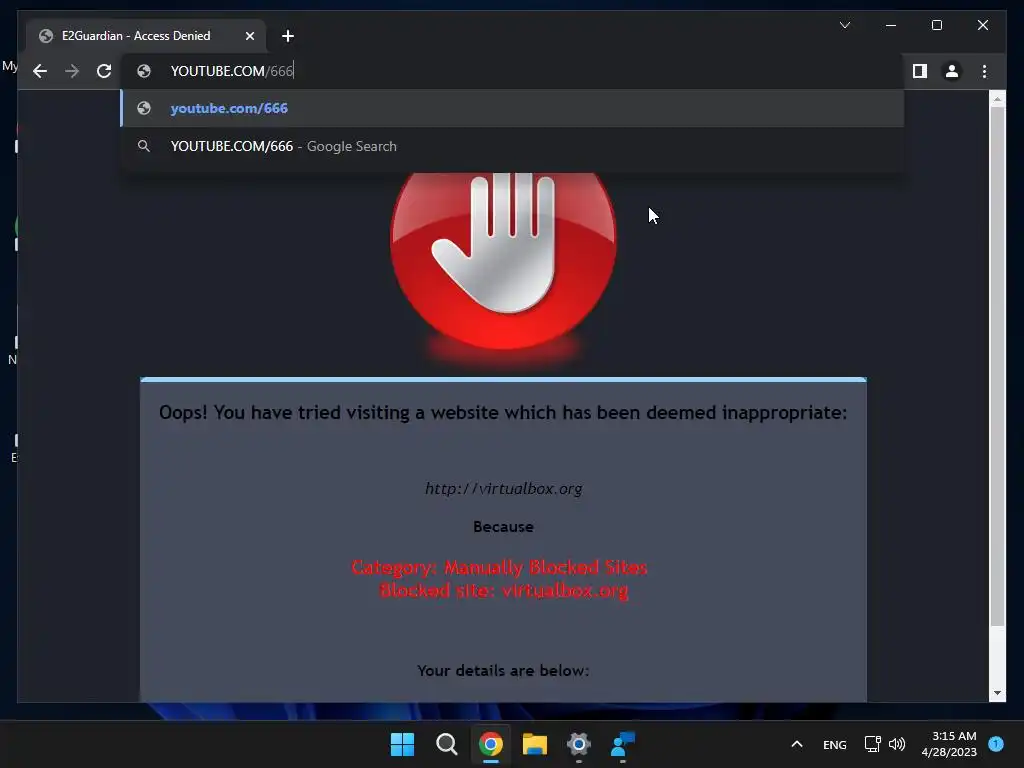Open File Explorer from taskbar
This screenshot has height=768, width=1024.
tap(535, 744)
